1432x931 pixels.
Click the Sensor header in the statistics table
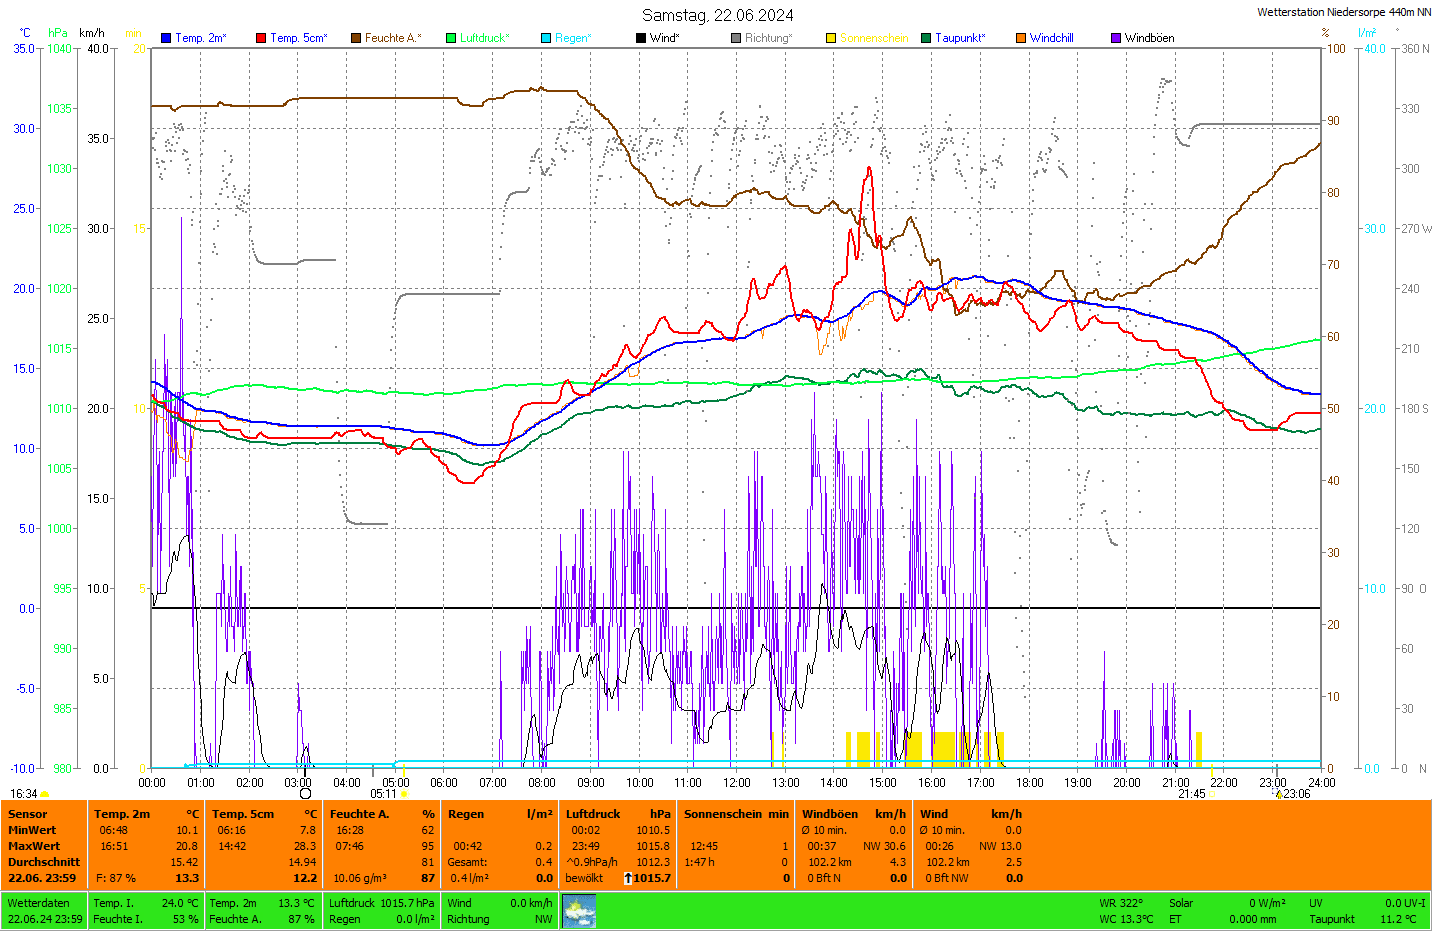coord(28,814)
